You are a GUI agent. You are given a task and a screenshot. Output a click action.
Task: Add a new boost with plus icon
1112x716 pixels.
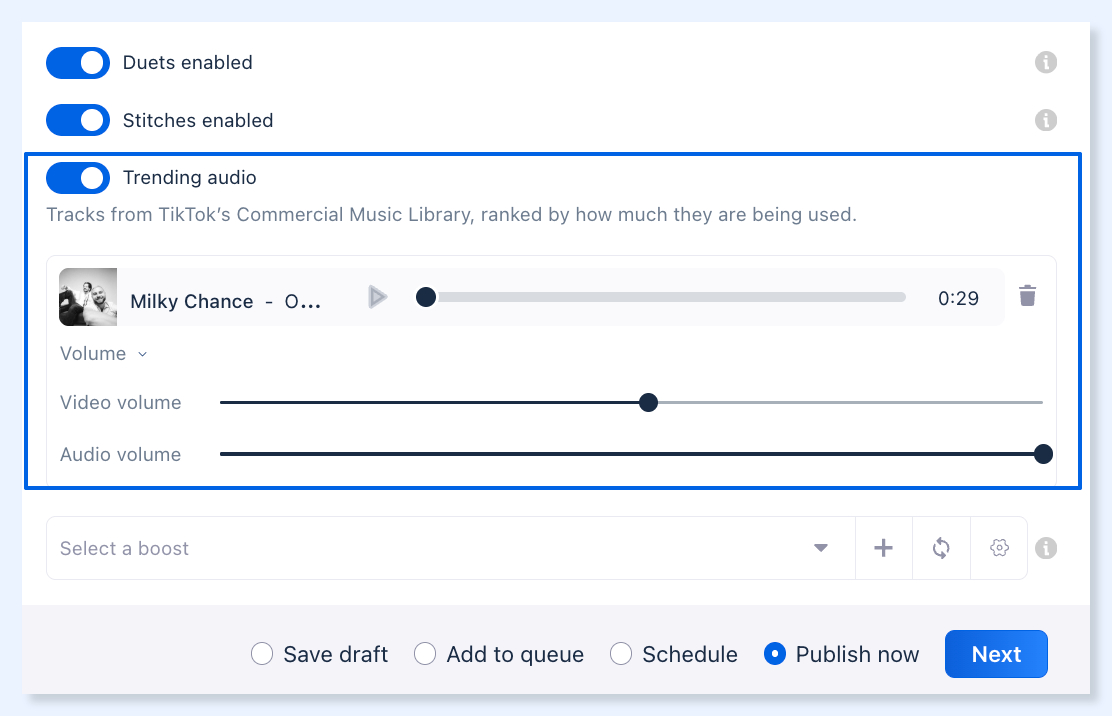pyautogui.click(x=884, y=548)
